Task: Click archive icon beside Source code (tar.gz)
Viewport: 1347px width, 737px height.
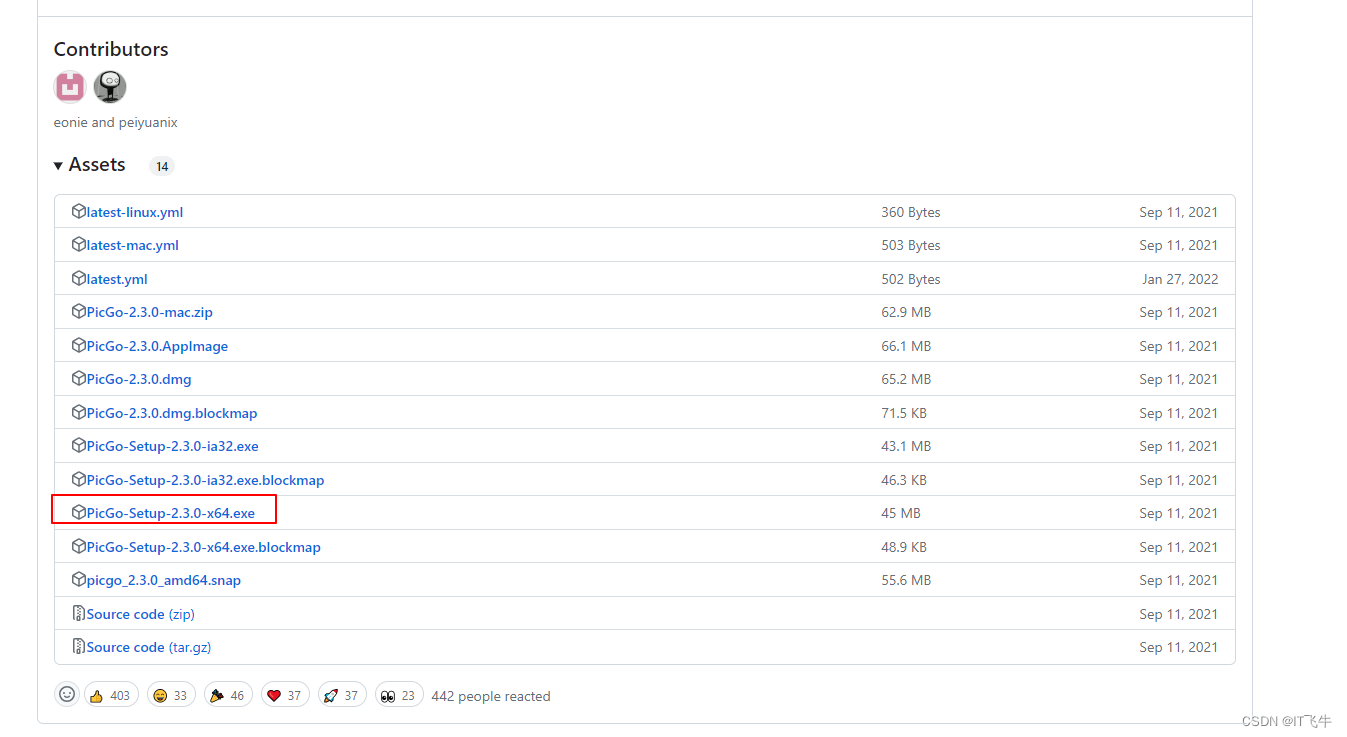Action: [x=79, y=647]
